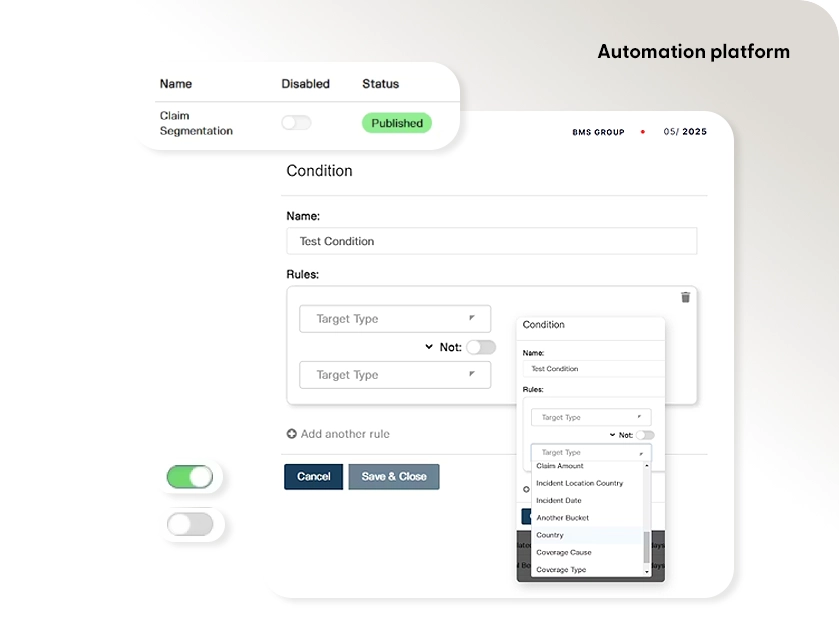Click the Name field containing Test Condition
Screen dimensions: 839x619
pyautogui.click(x=491, y=241)
